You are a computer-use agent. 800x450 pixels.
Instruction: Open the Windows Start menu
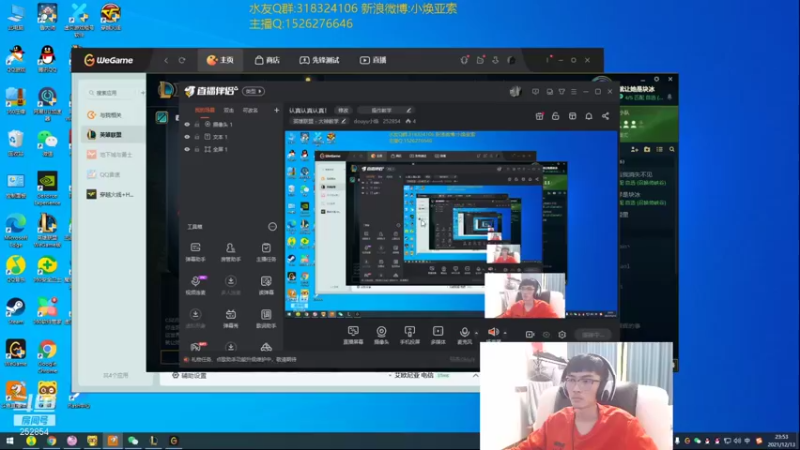10,441
